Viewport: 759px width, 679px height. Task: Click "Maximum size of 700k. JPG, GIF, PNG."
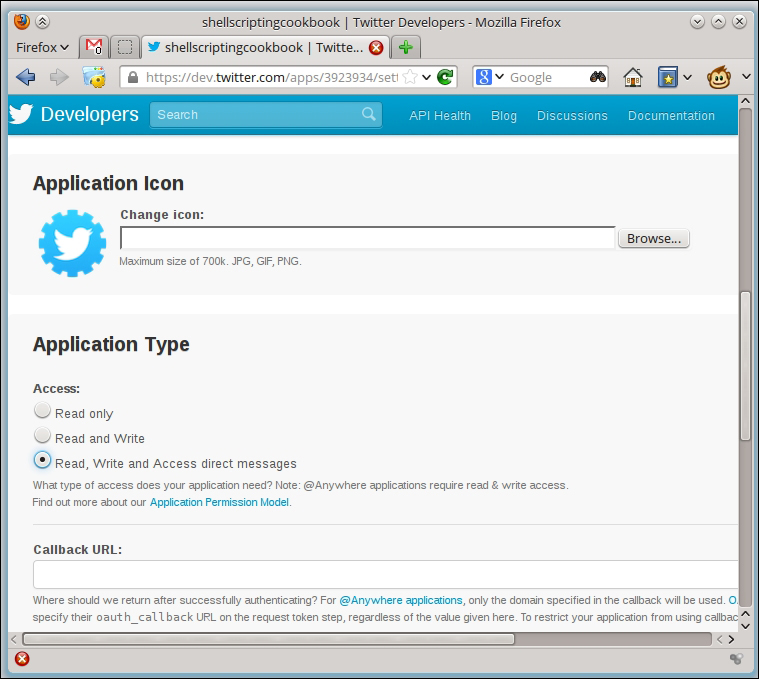click(211, 261)
